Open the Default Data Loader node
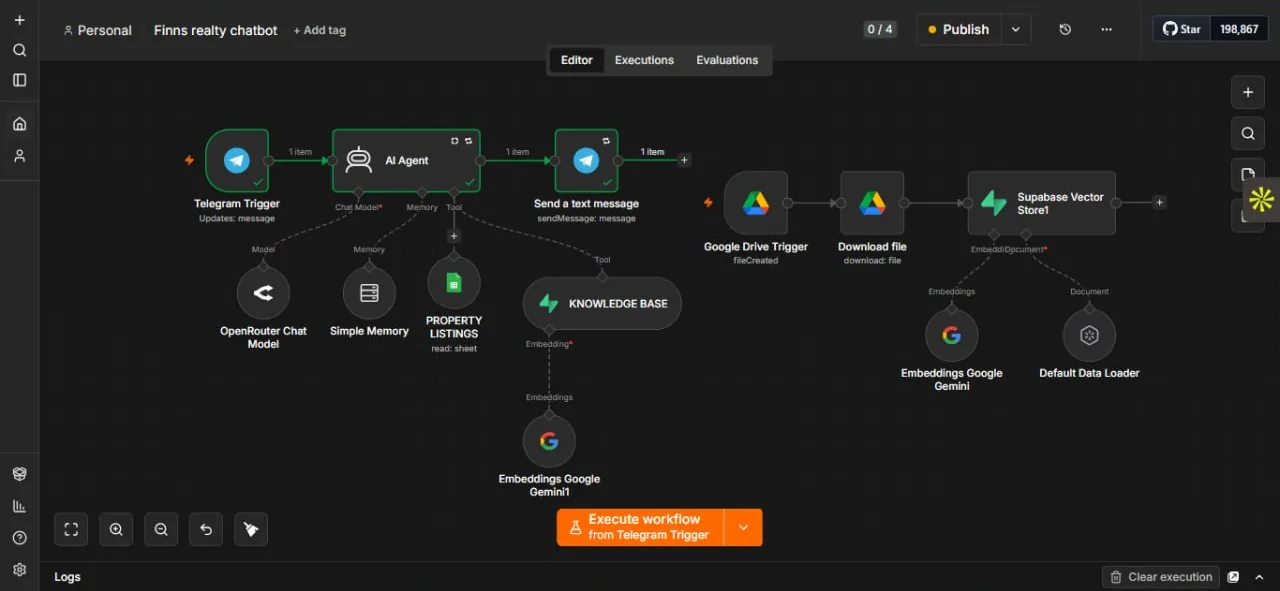 coord(1089,335)
